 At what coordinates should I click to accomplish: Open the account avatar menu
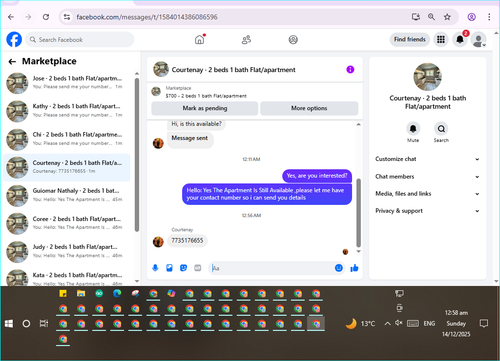point(478,40)
